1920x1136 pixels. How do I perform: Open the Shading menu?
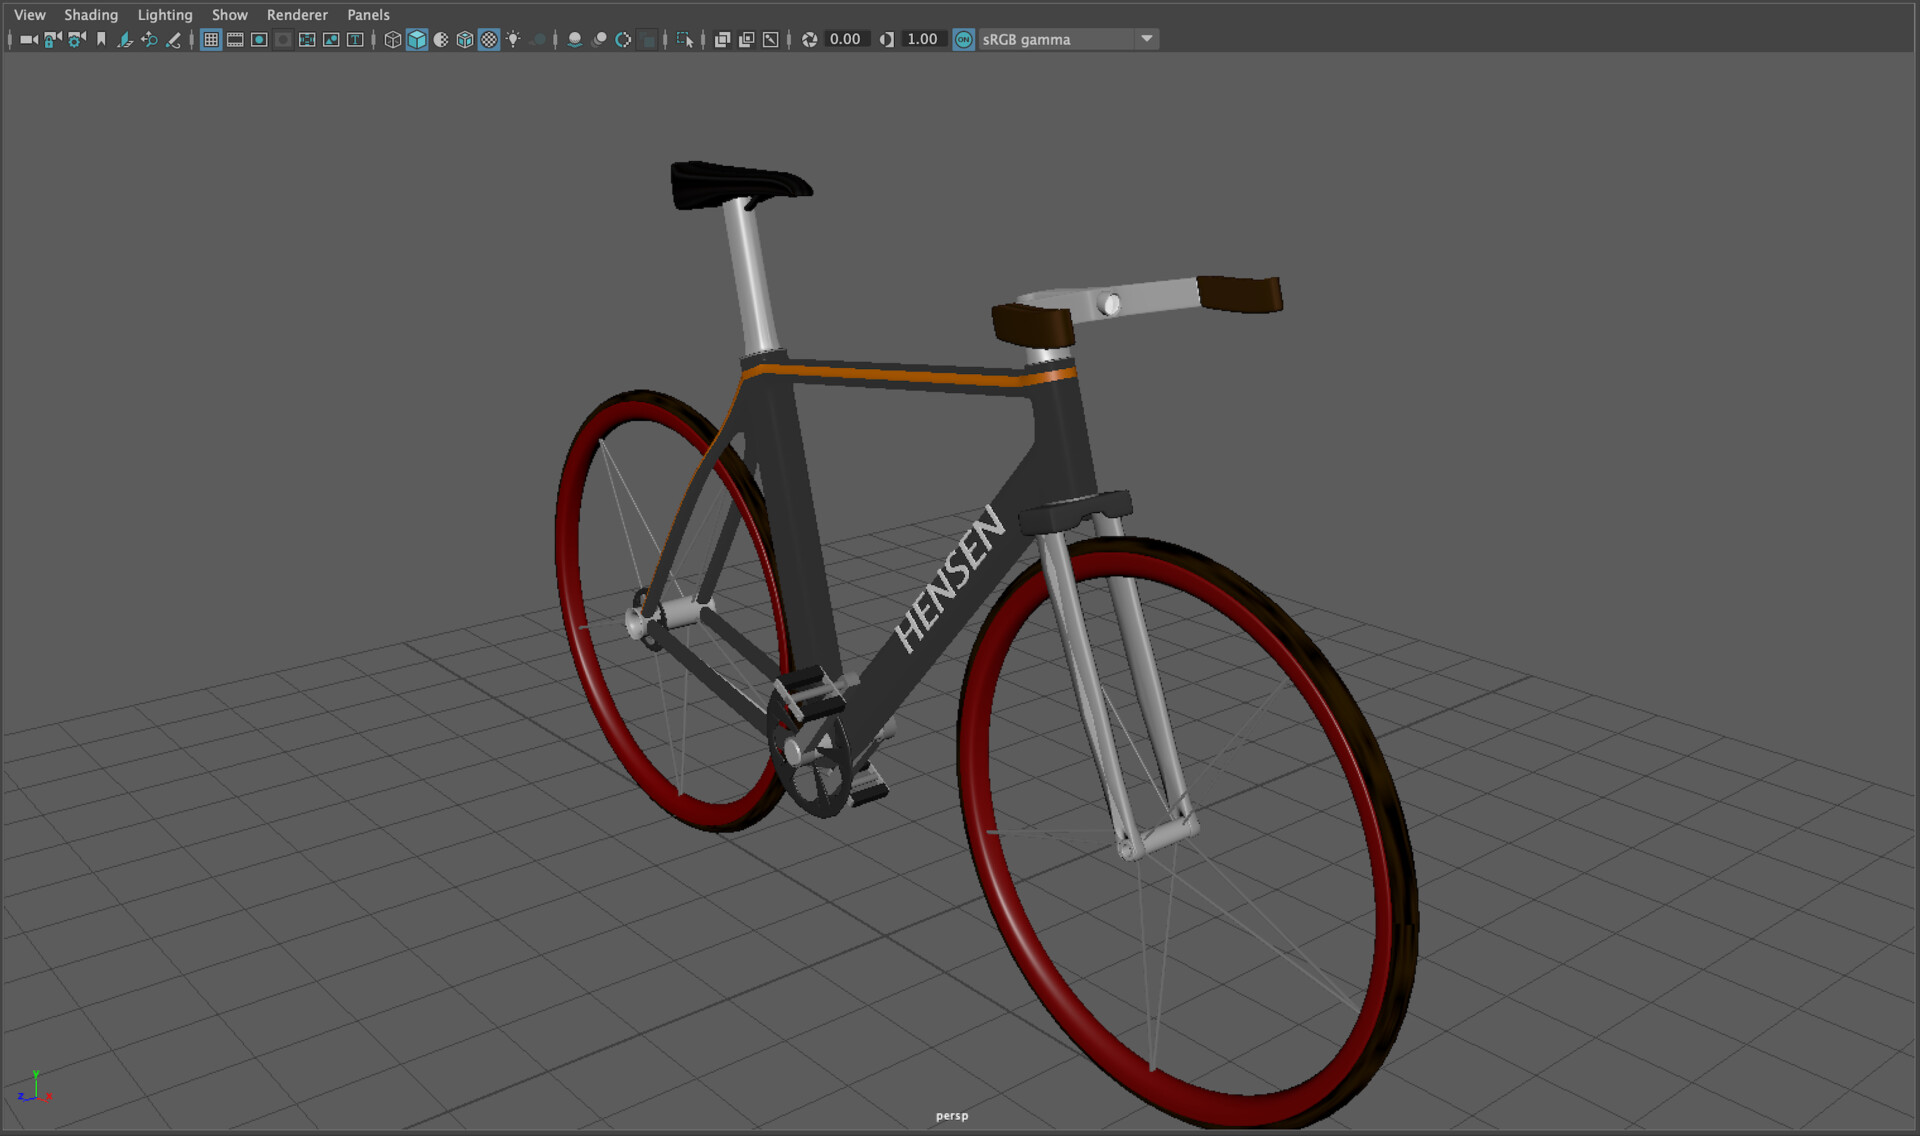pos(91,14)
